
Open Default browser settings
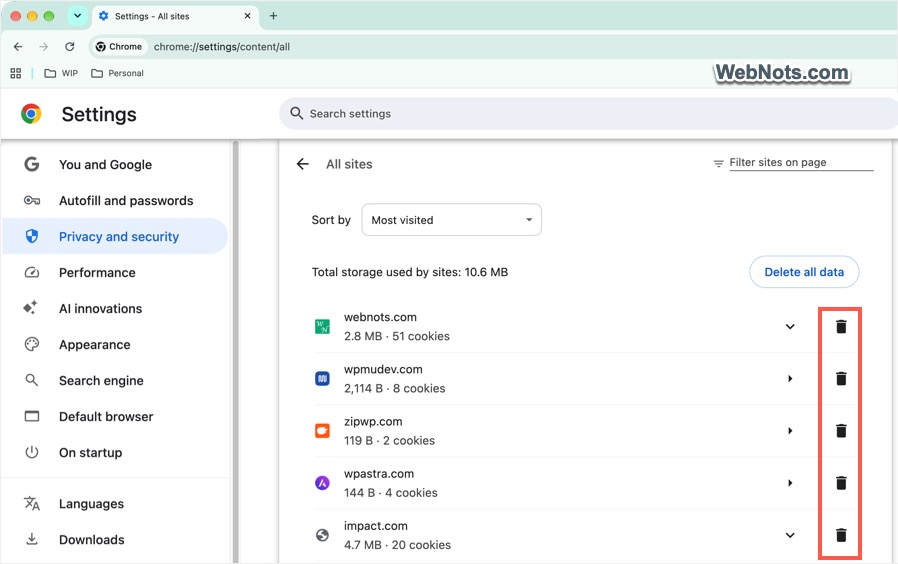[x=106, y=417]
